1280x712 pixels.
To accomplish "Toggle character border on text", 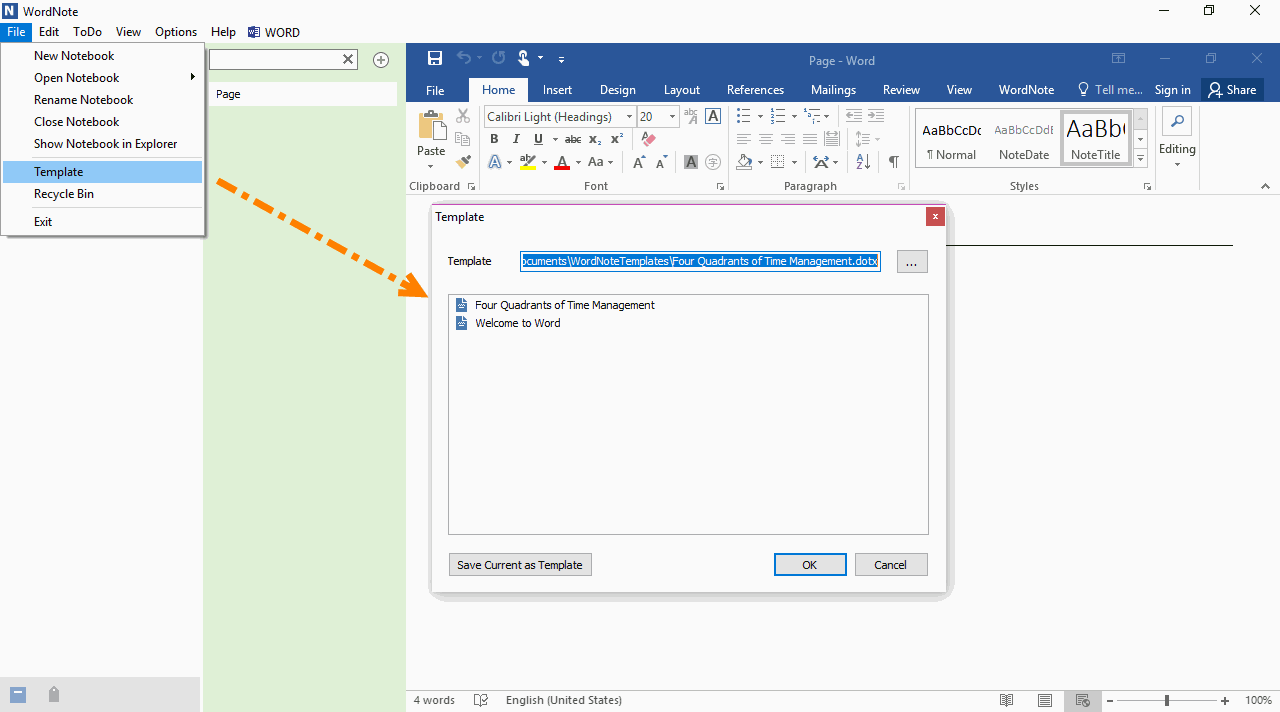I will pos(713,117).
